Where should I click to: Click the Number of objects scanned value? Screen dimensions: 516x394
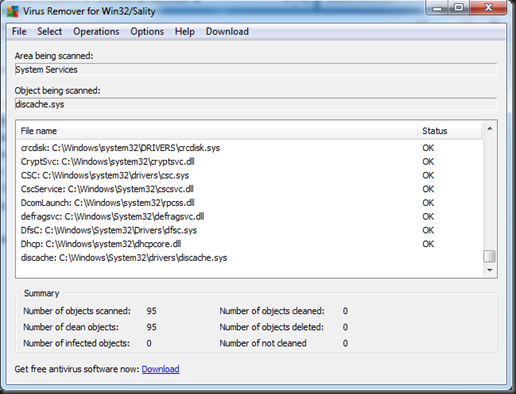(151, 311)
